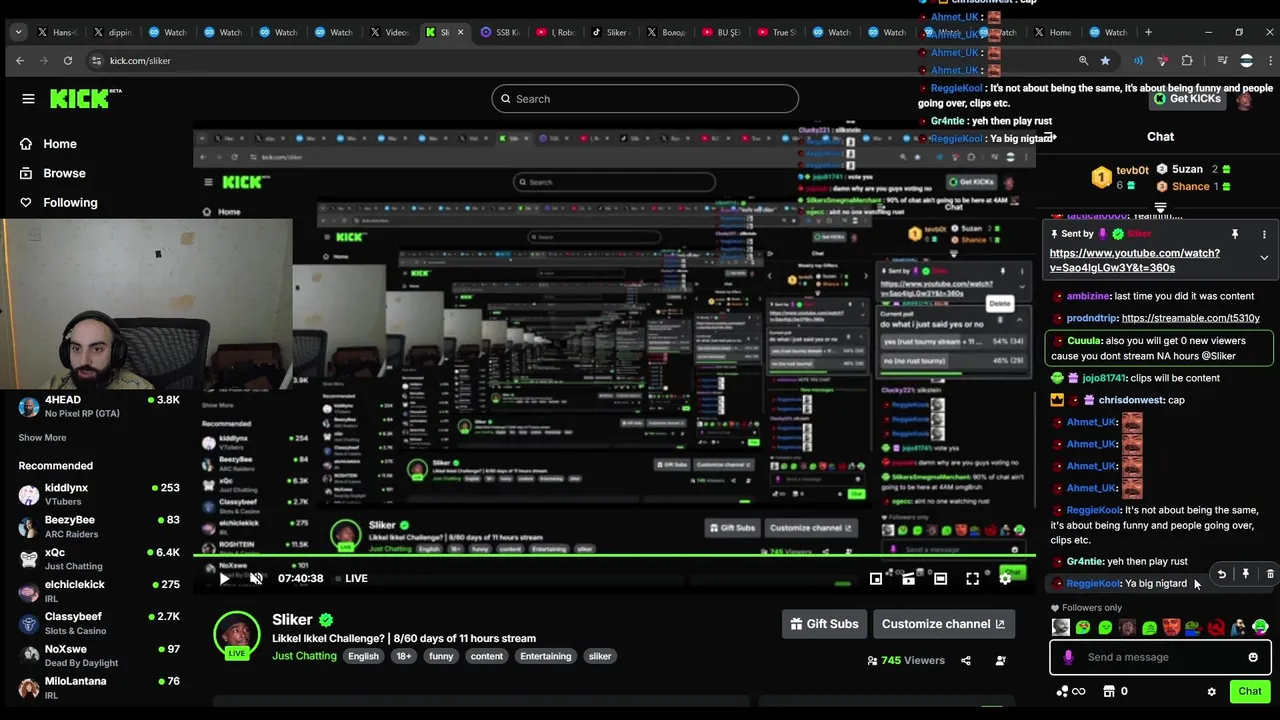Click the Gift Subs button
Screen dimensions: 1280x720
click(824, 624)
